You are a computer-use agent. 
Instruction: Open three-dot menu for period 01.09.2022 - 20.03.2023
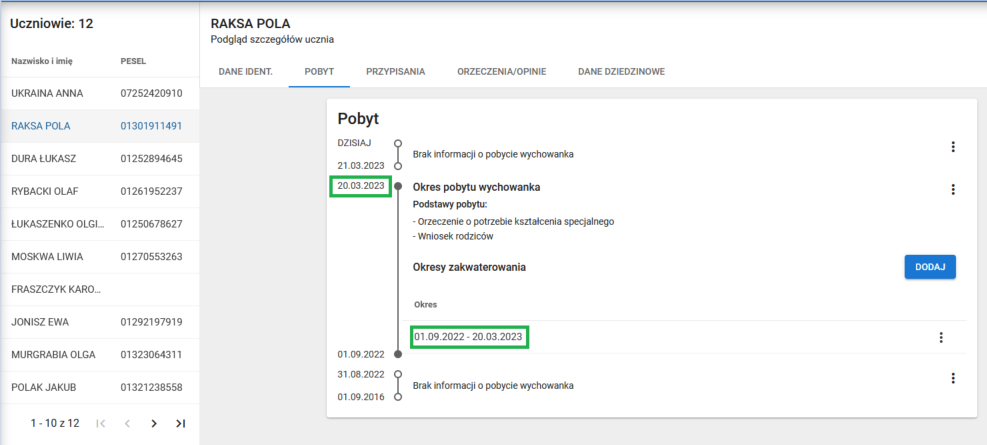tap(940, 338)
